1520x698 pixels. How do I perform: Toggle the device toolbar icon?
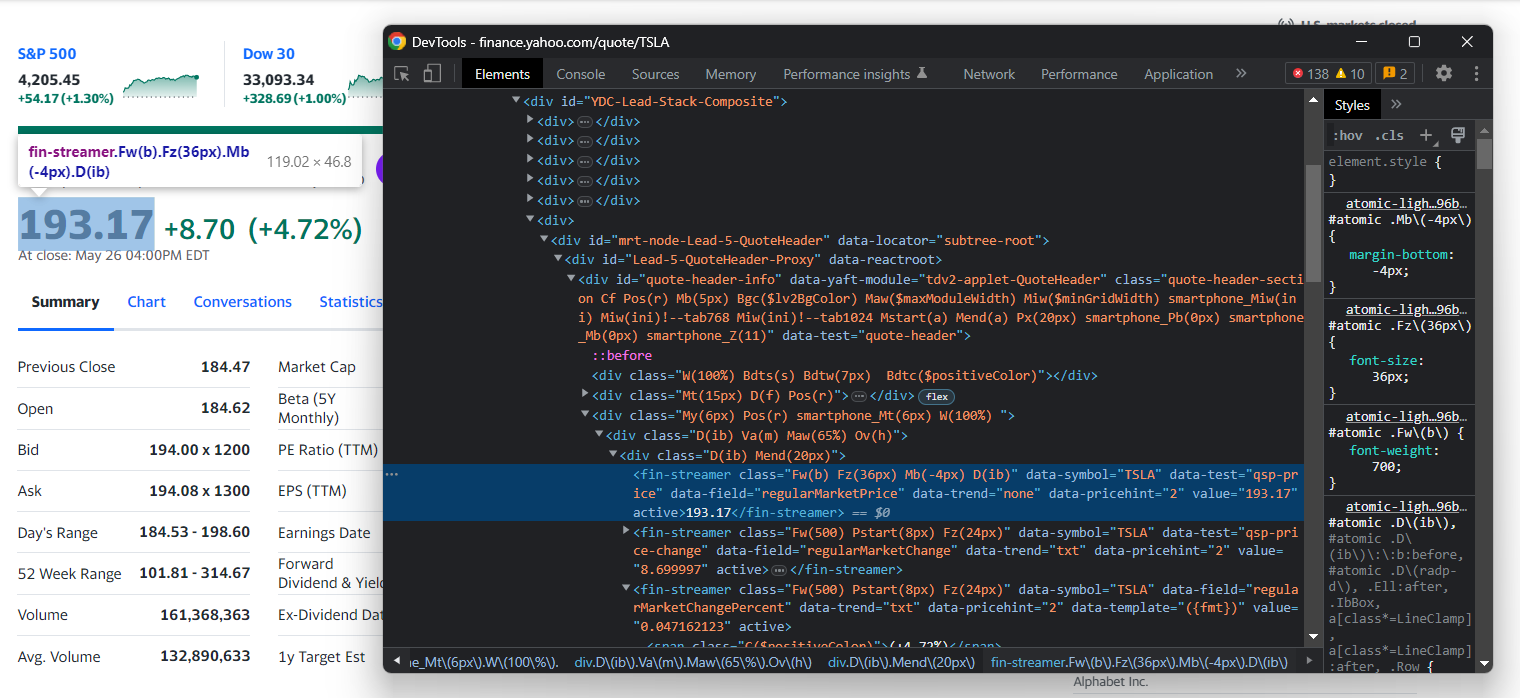(x=432, y=74)
